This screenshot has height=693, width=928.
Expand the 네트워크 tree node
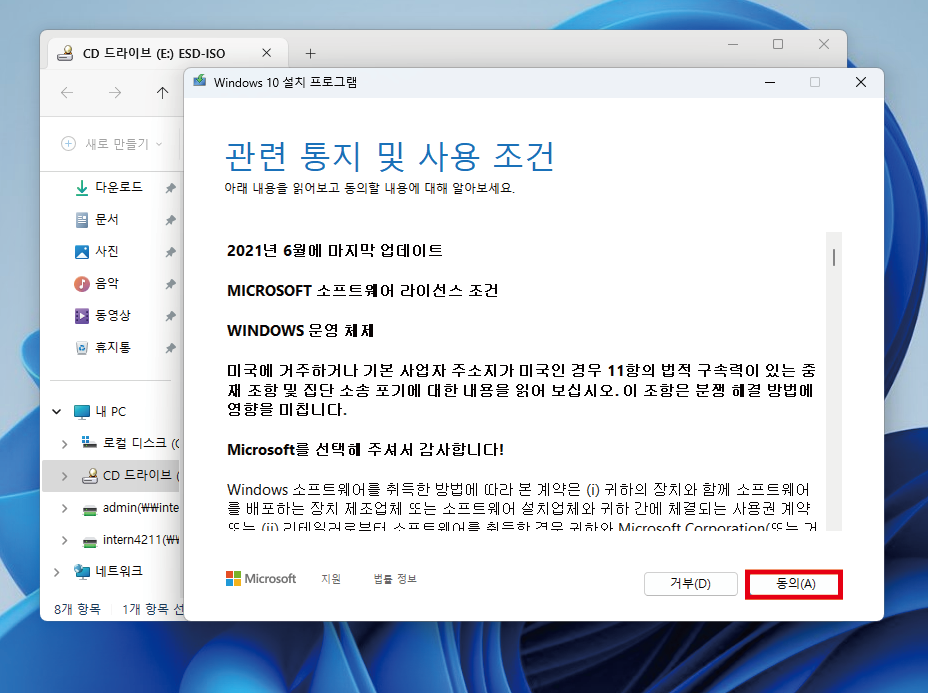click(57, 572)
